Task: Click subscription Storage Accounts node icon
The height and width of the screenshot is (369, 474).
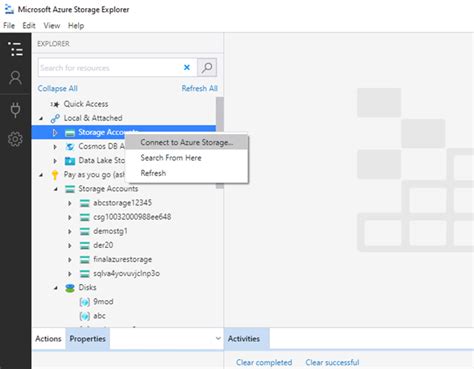Action: coord(70,189)
